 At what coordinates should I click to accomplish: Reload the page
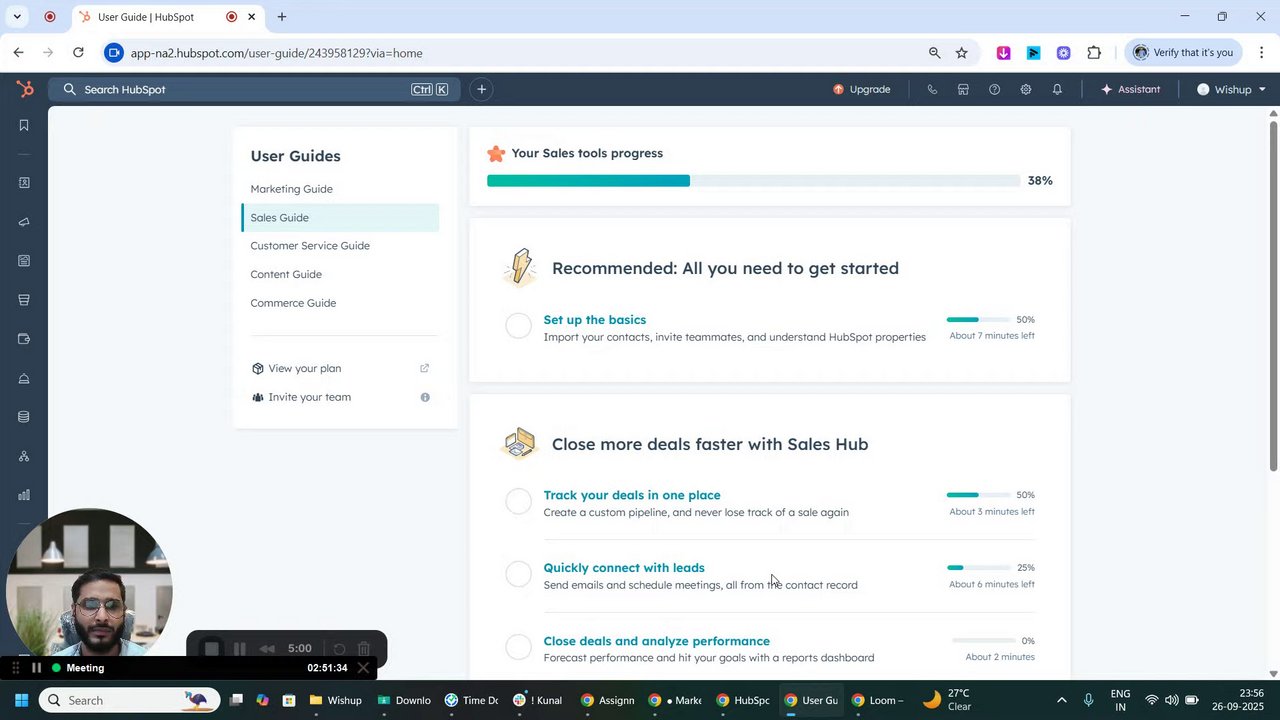pos(78,53)
